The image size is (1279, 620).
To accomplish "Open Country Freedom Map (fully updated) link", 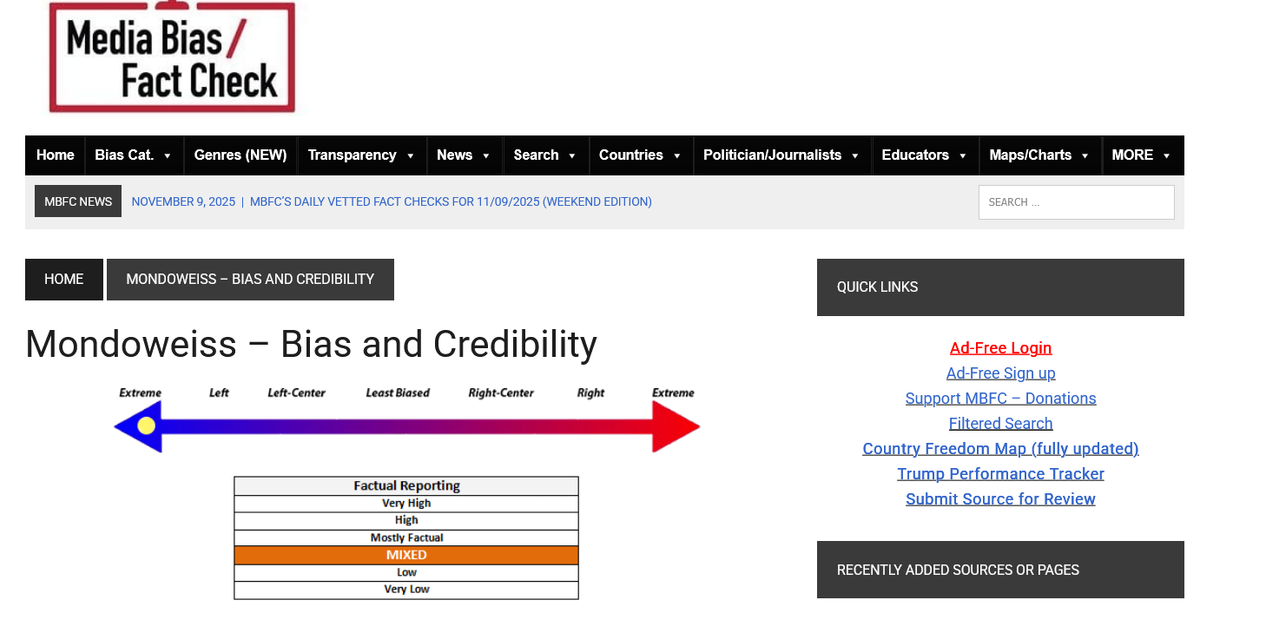I will 1001,448.
